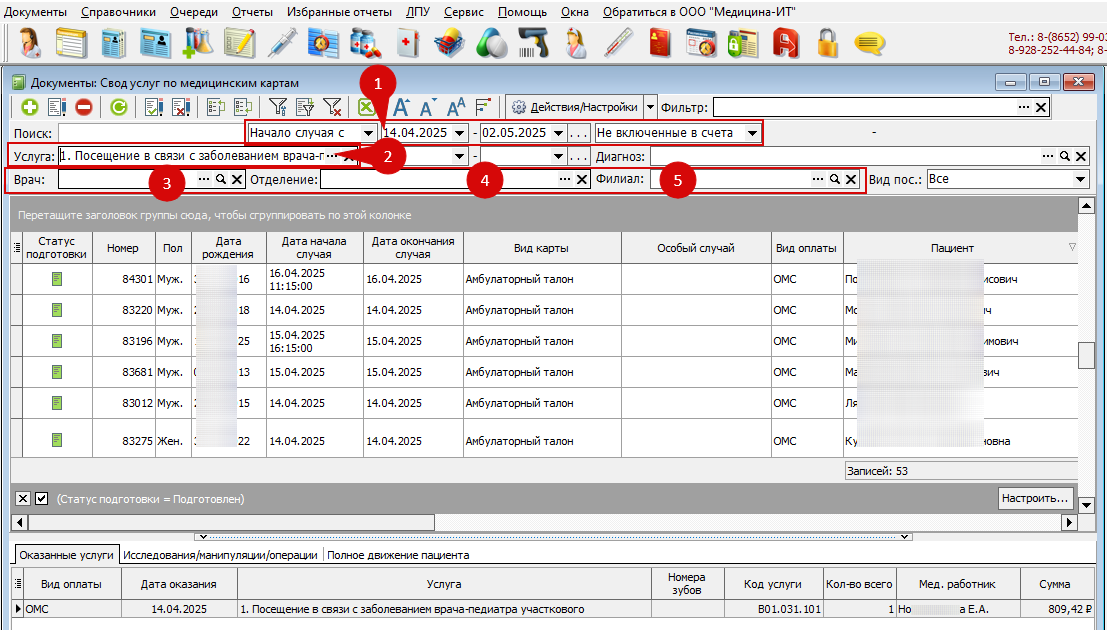Open the golden padlock toolbar icon
This screenshot has width=1107, height=630.
(827, 43)
